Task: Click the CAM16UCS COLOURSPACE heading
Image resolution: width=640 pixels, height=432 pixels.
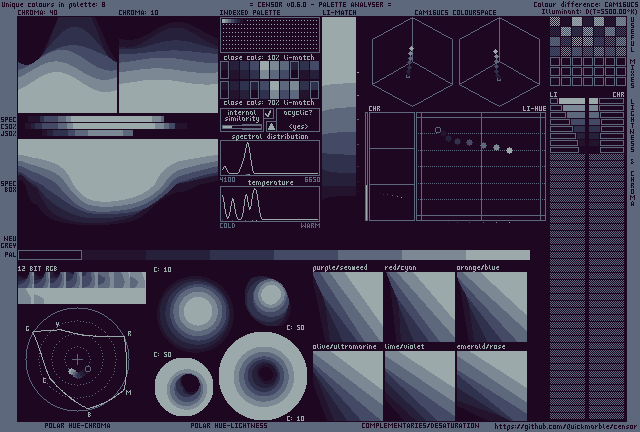Action: [455, 13]
